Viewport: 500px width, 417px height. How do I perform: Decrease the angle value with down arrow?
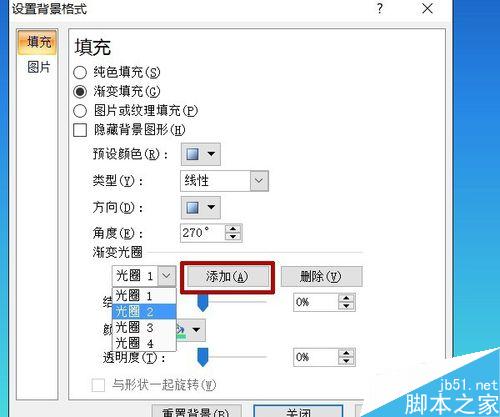tap(233, 237)
